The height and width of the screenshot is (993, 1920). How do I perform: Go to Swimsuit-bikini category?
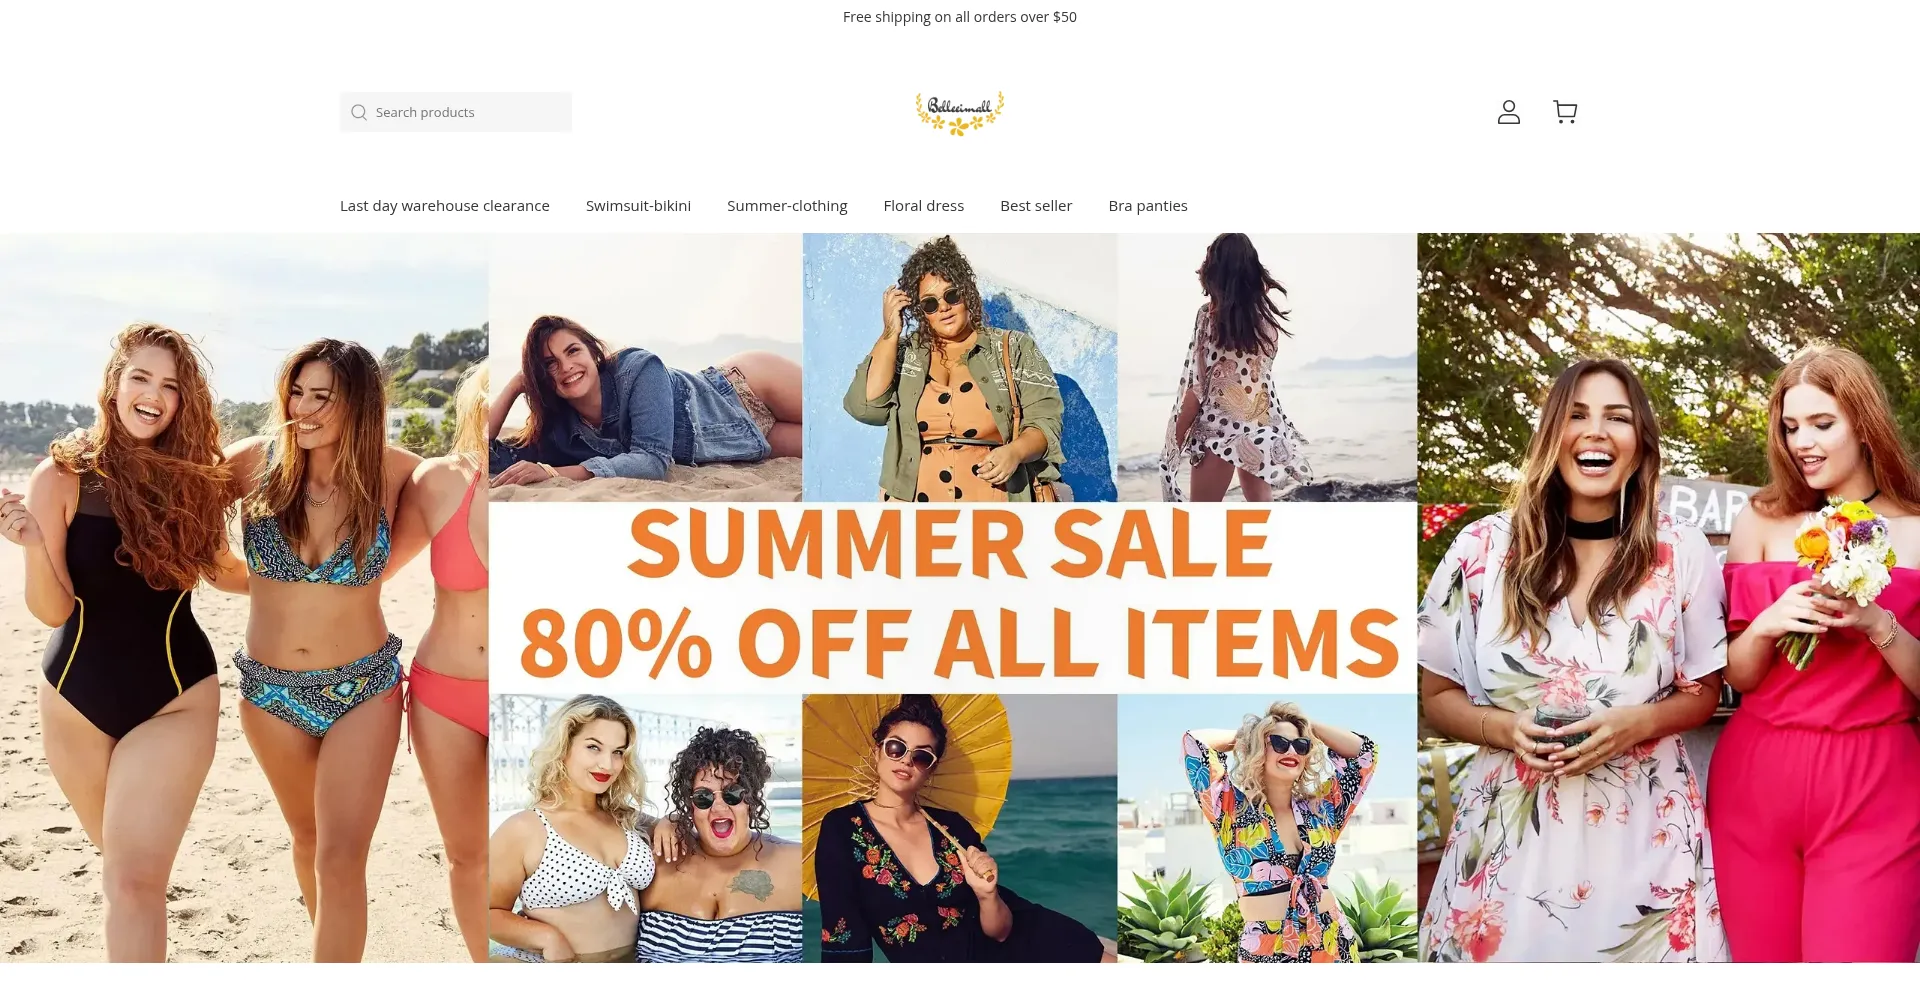pos(638,206)
